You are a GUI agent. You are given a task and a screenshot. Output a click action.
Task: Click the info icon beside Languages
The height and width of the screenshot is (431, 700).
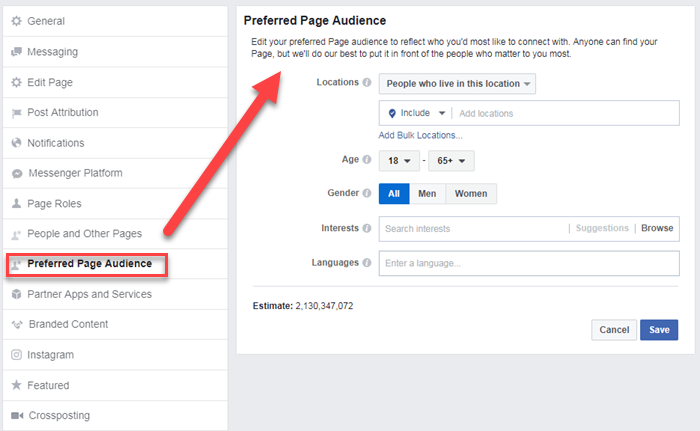coord(367,263)
